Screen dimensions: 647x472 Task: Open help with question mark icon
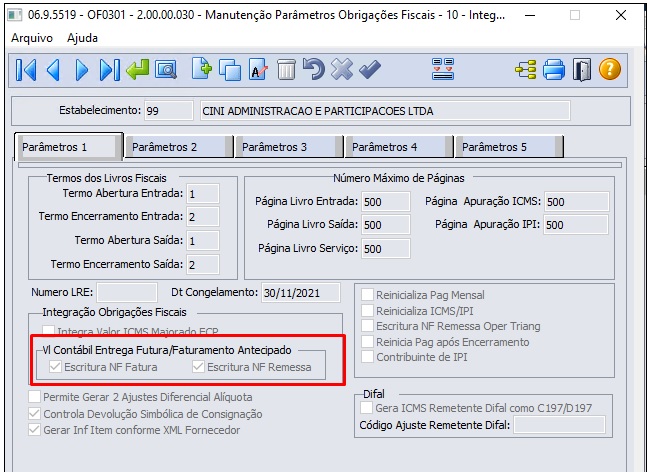[609, 69]
